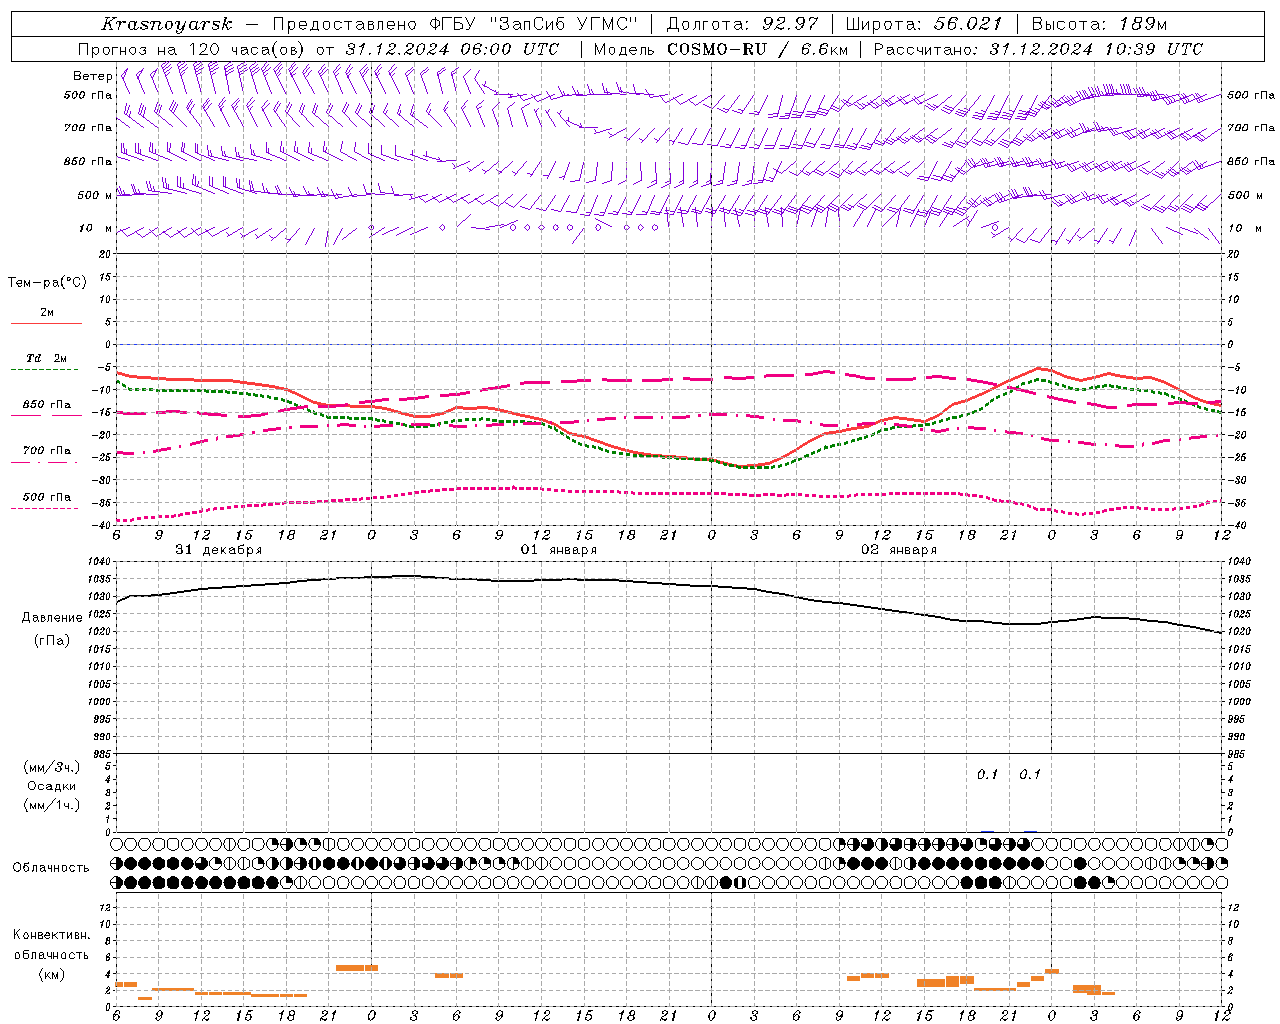Click the Krasnoyarsk title in header
The height and width of the screenshot is (1024, 1280).
(x=166, y=24)
